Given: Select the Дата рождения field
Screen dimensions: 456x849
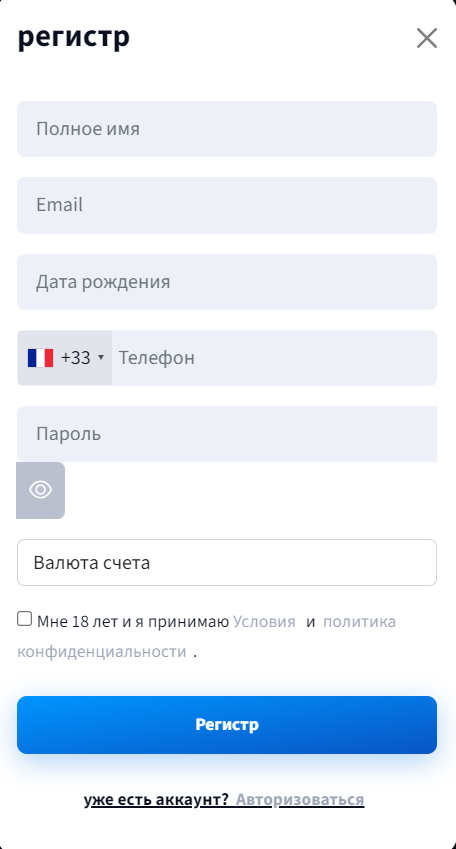Looking at the screenshot, I should 227,282.
